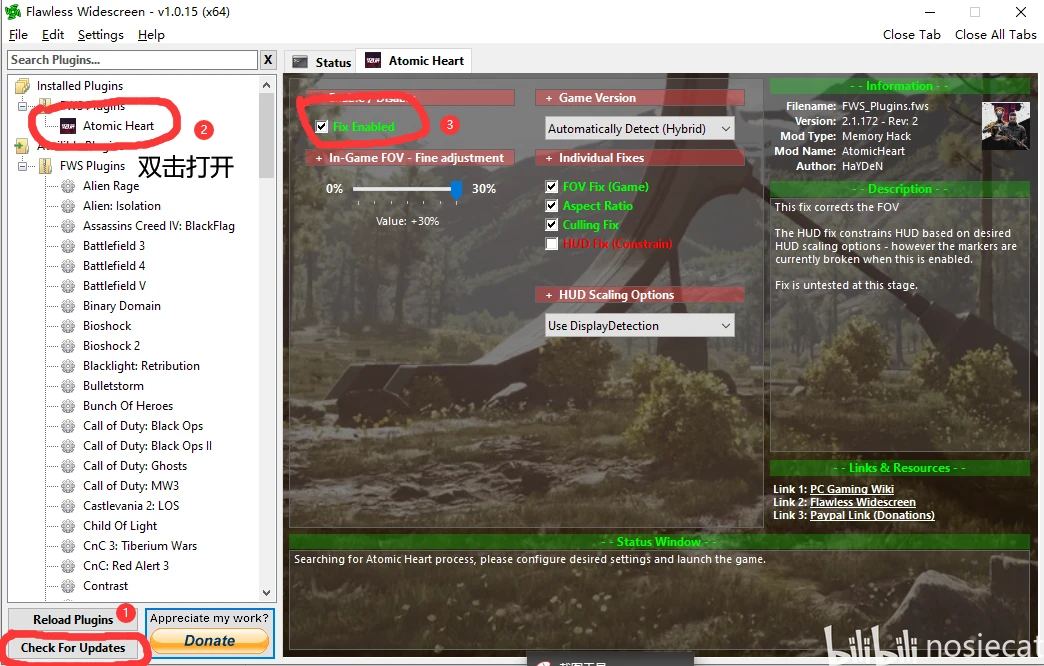Open the HUD Scaling Options dropdown
The image size is (1044, 666).
point(639,326)
